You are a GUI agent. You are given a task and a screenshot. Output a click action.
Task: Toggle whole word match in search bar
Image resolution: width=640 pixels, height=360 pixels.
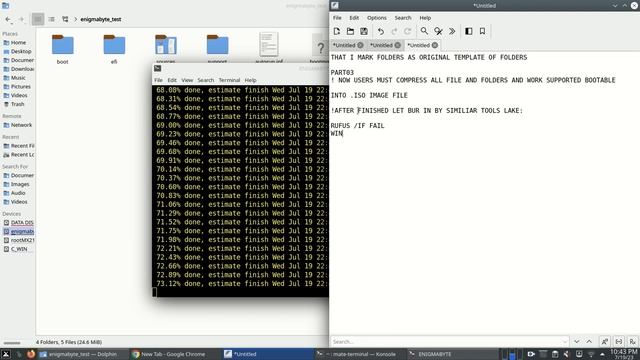pyautogui.click(x=619, y=342)
